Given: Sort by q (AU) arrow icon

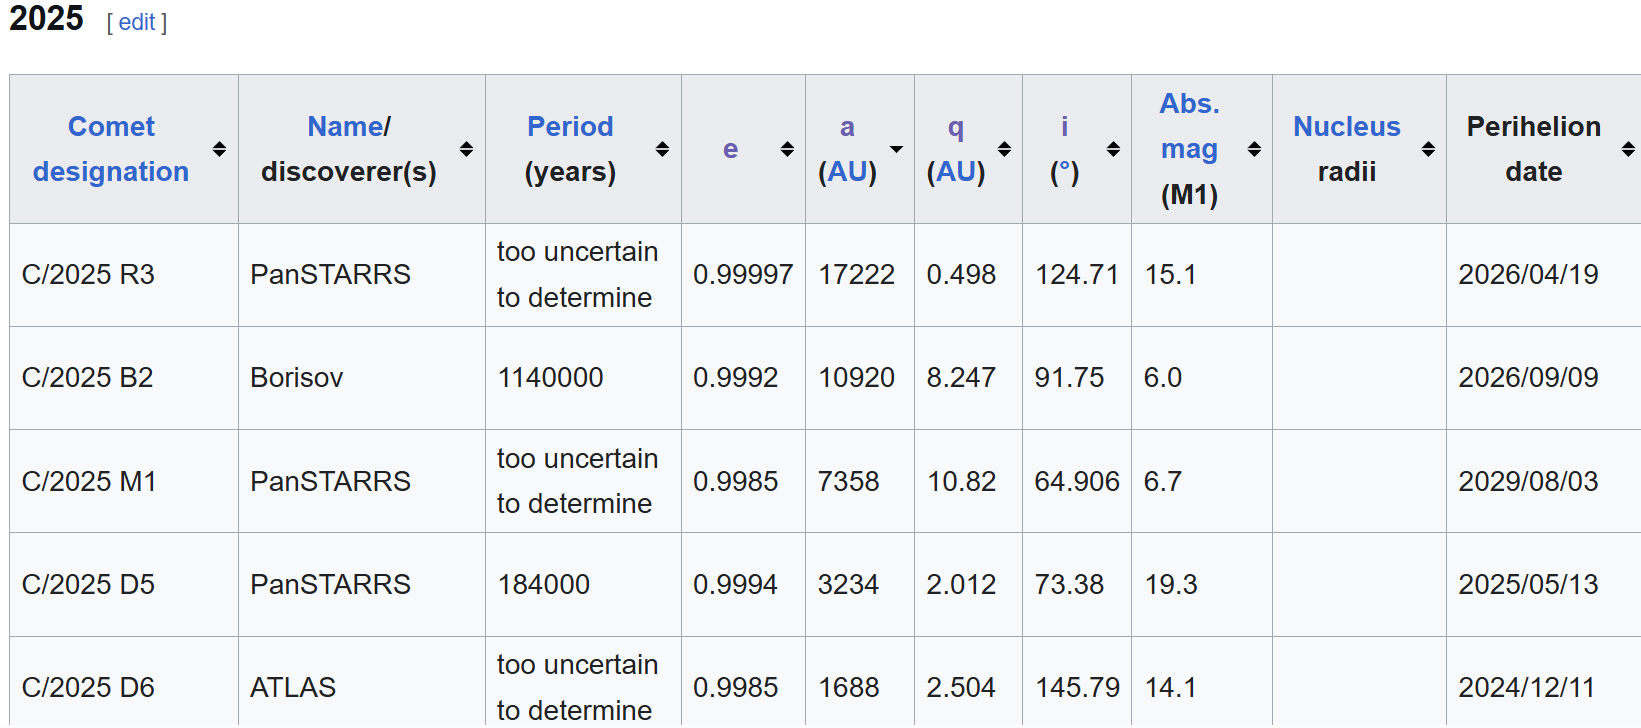Looking at the screenshot, I should coord(1004,149).
